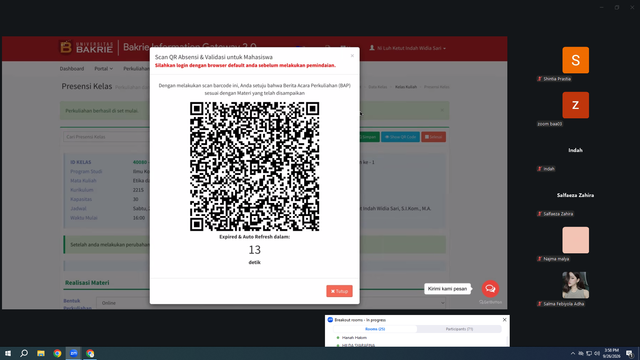Click Salma Febyola Adha's photo thumbnail
Screen dimensions: 640x360
576,285
